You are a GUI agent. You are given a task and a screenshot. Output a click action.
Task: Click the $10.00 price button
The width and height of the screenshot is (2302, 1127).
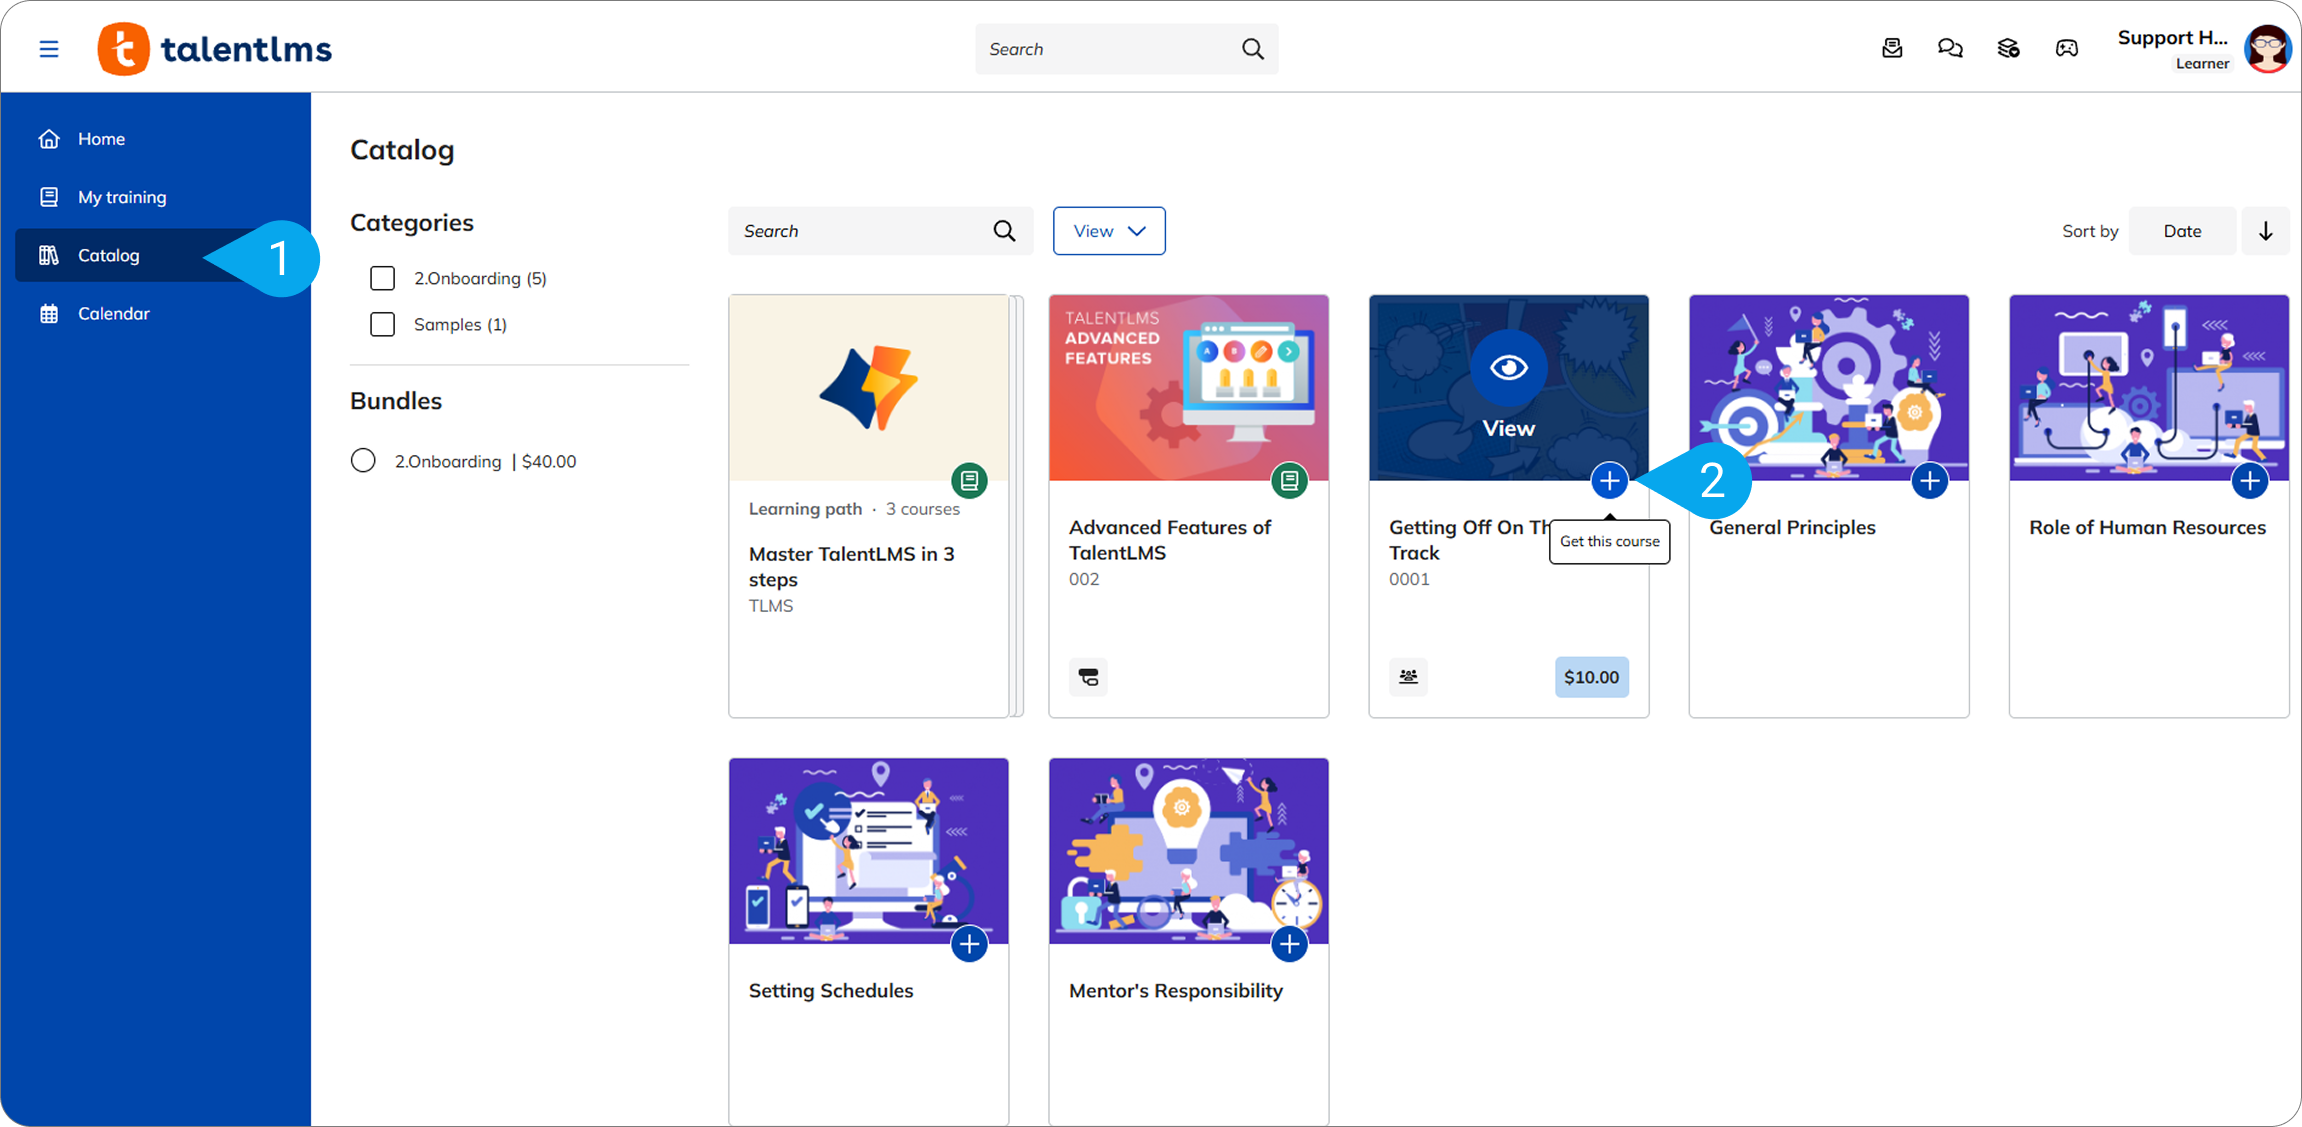point(1591,677)
